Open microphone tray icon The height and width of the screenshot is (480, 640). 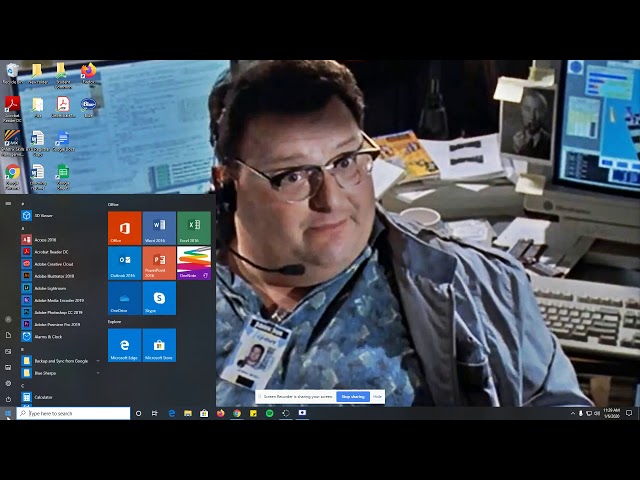click(x=581, y=413)
